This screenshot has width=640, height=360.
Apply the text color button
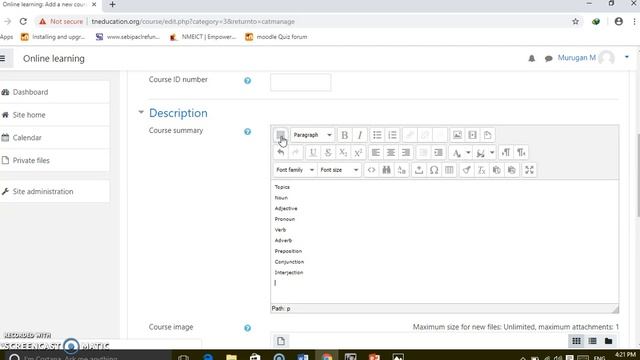coord(456,153)
